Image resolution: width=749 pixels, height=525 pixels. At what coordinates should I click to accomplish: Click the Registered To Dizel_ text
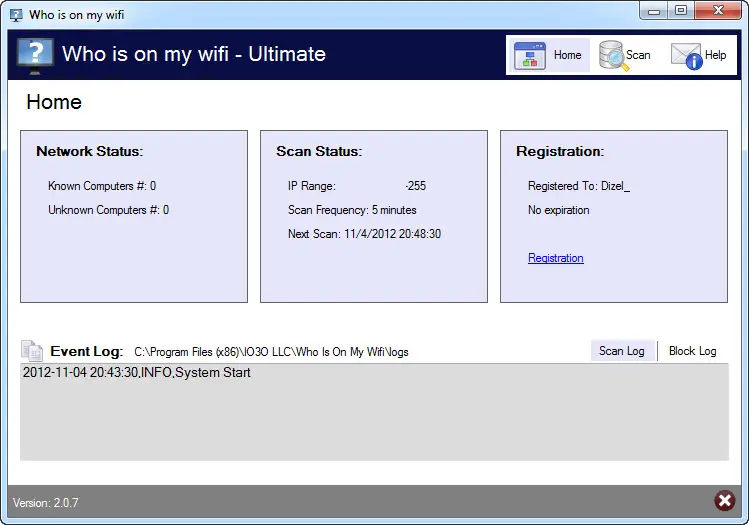click(x=579, y=186)
